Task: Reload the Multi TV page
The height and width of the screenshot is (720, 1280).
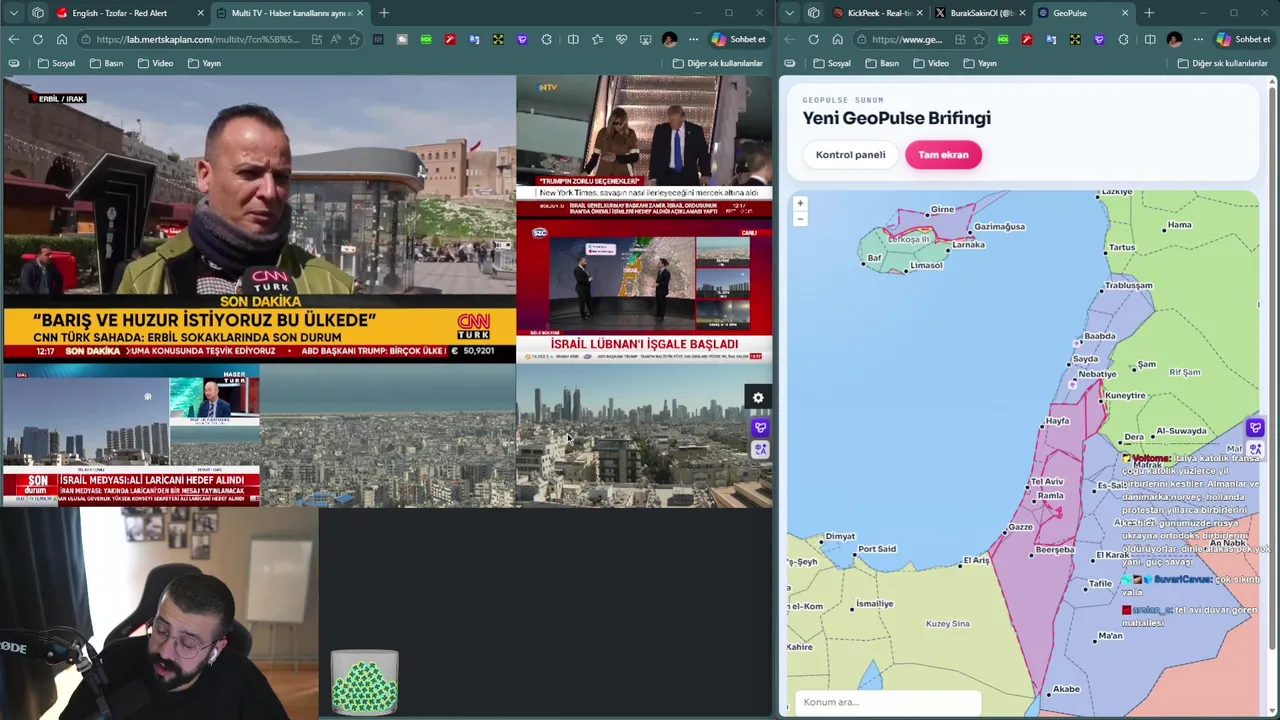Action: (38, 39)
